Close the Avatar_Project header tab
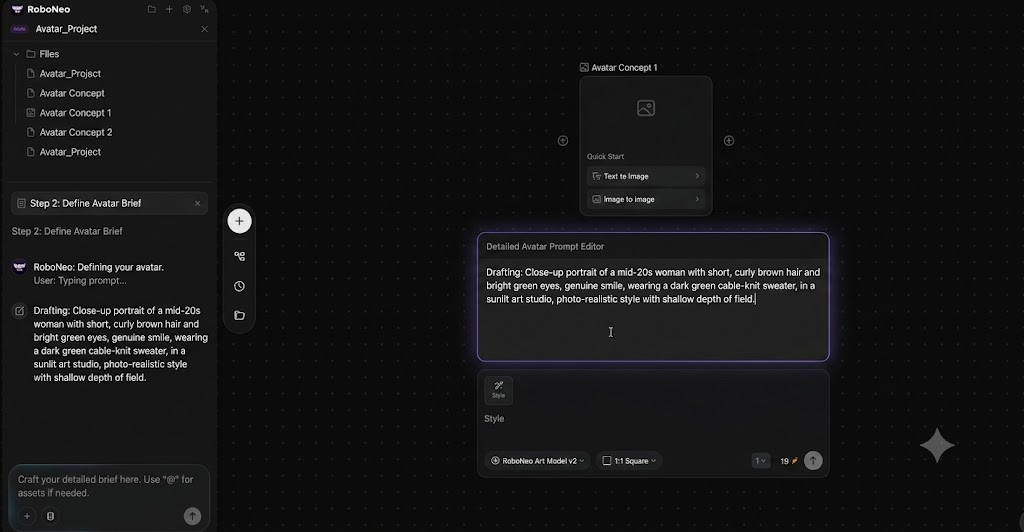Viewport: 1024px width, 532px height. [x=204, y=29]
